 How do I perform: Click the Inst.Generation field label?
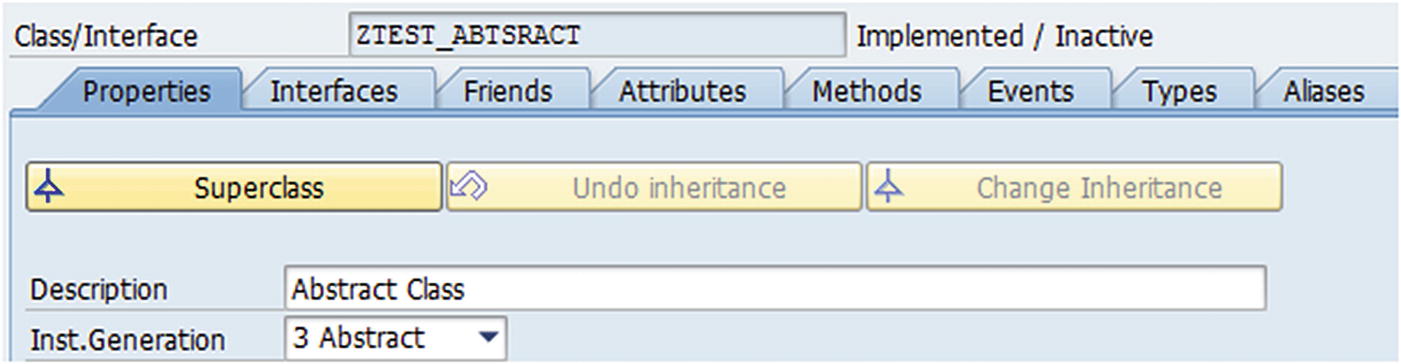tap(127, 340)
